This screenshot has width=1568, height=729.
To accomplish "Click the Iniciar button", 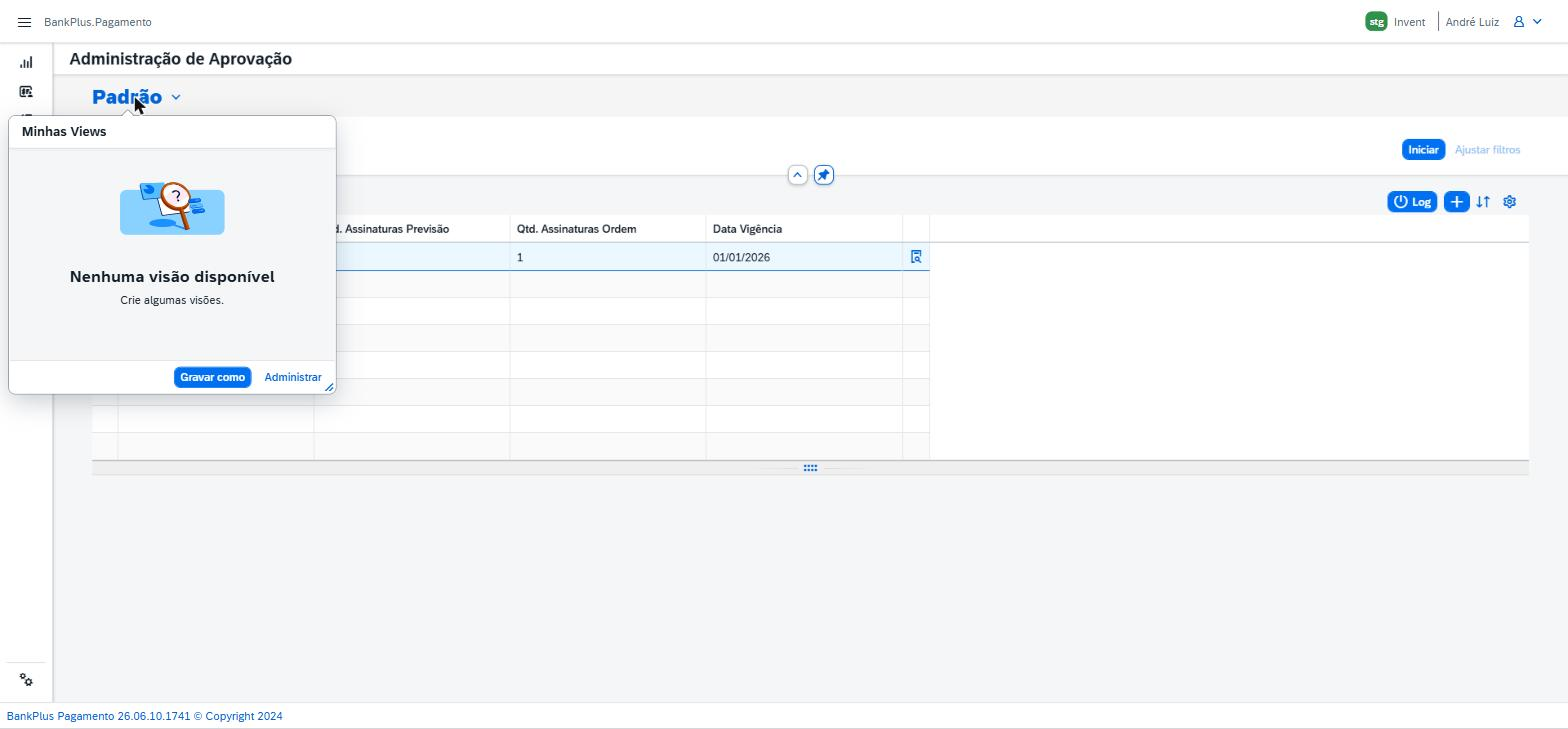I will (x=1423, y=150).
